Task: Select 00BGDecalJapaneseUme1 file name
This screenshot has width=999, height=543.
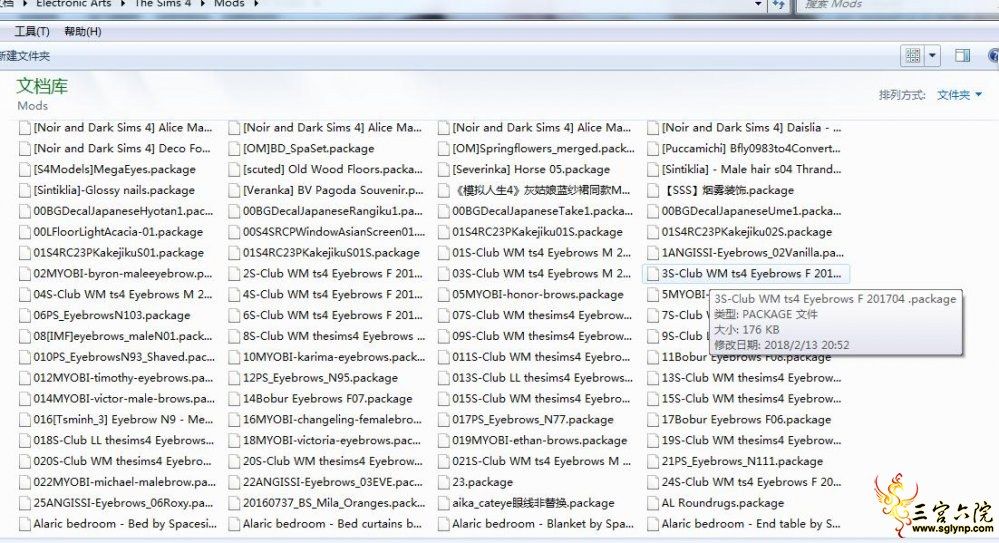Action: [751, 211]
